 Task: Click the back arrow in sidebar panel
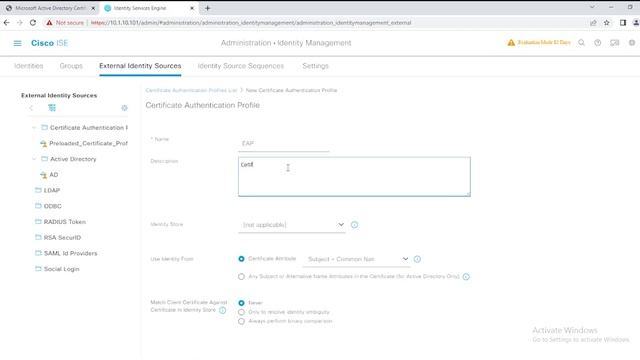[x=31, y=108]
